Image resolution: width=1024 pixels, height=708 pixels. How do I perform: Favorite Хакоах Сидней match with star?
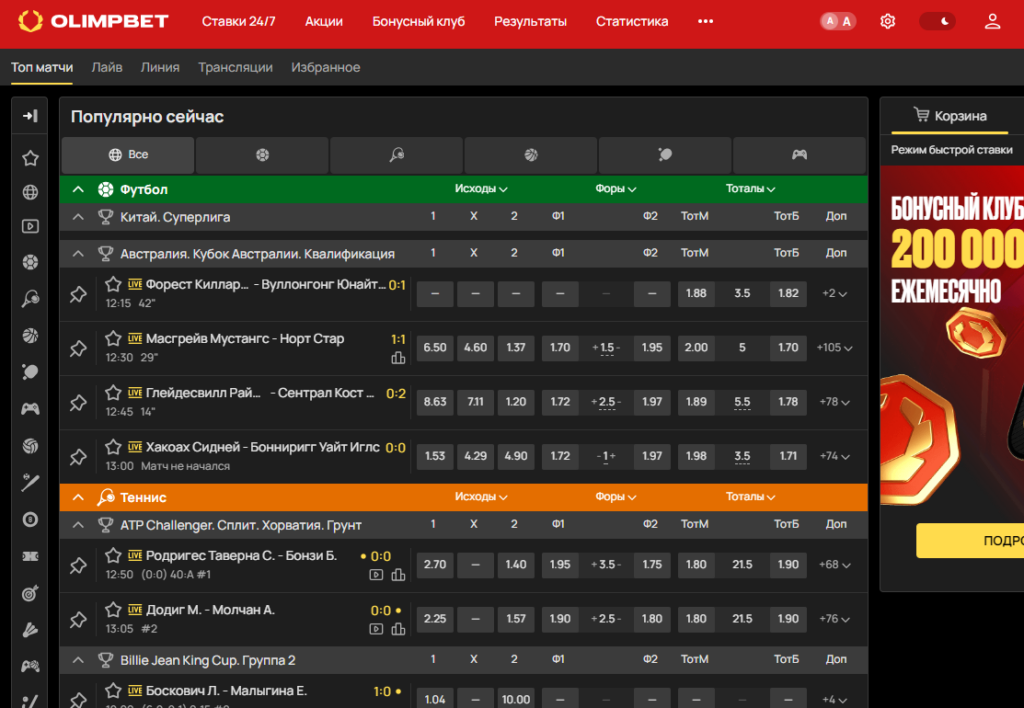(113, 447)
